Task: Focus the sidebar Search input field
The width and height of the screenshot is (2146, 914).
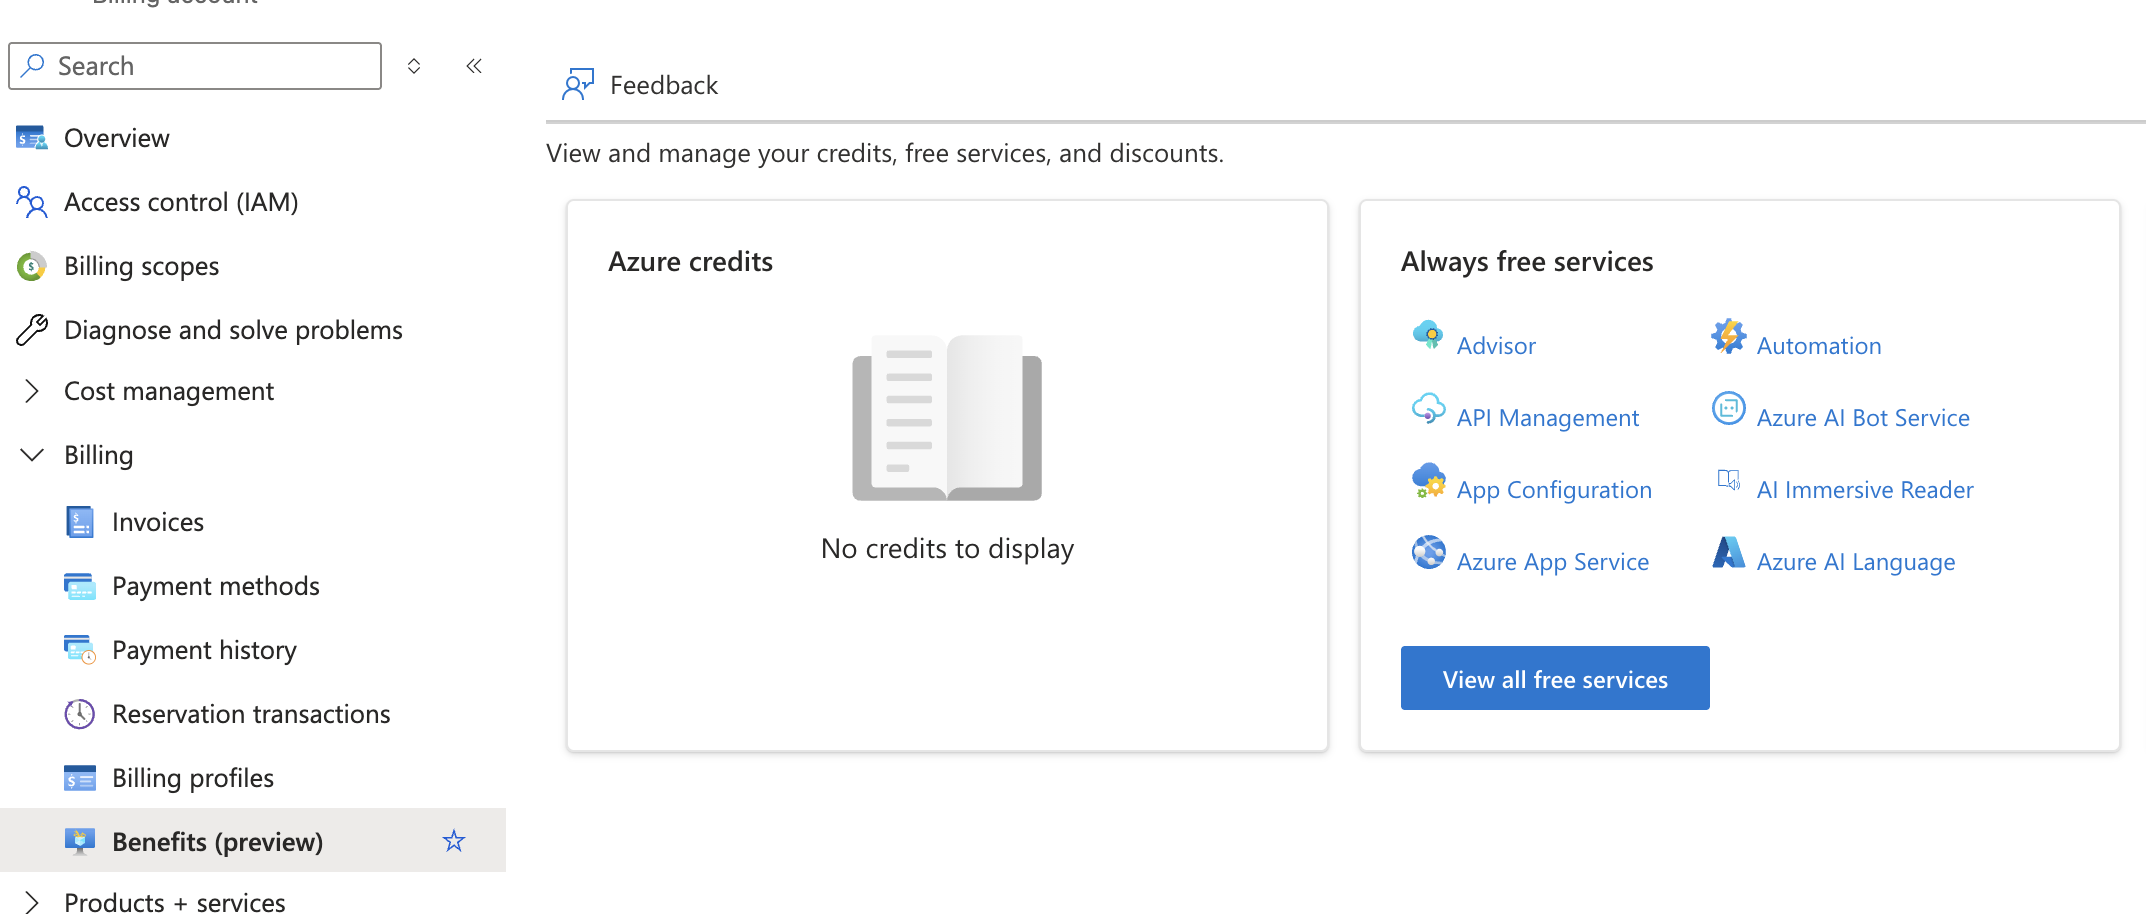Action: point(195,66)
